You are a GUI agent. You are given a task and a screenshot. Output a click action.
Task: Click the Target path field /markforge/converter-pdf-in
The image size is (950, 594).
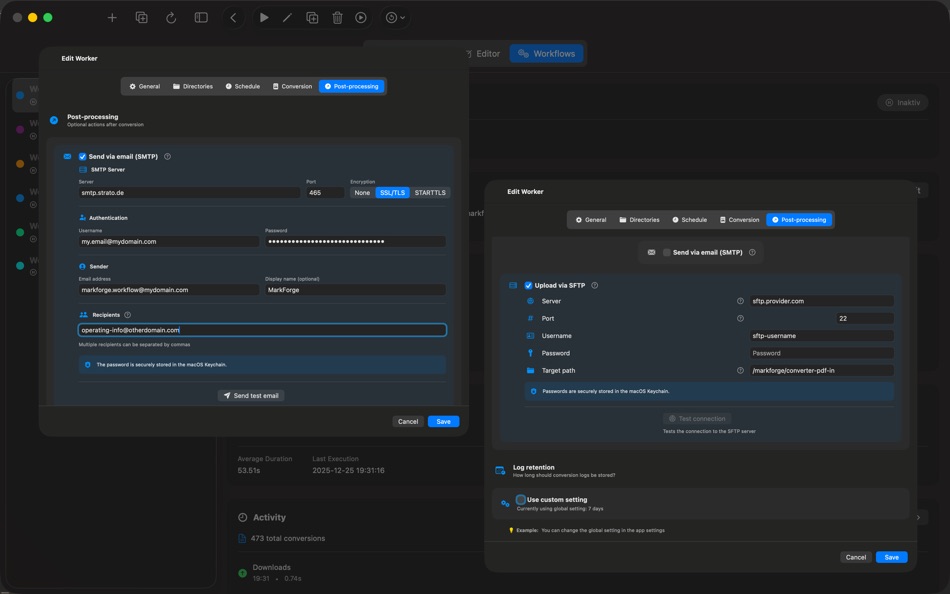[822, 370]
